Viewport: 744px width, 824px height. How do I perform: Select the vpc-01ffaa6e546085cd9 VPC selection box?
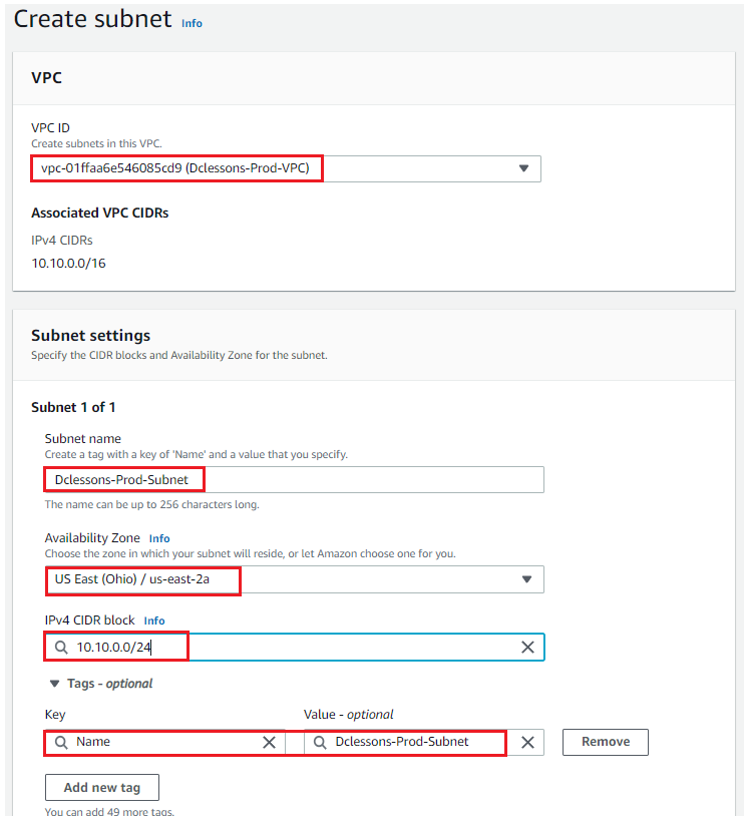click(x=286, y=168)
